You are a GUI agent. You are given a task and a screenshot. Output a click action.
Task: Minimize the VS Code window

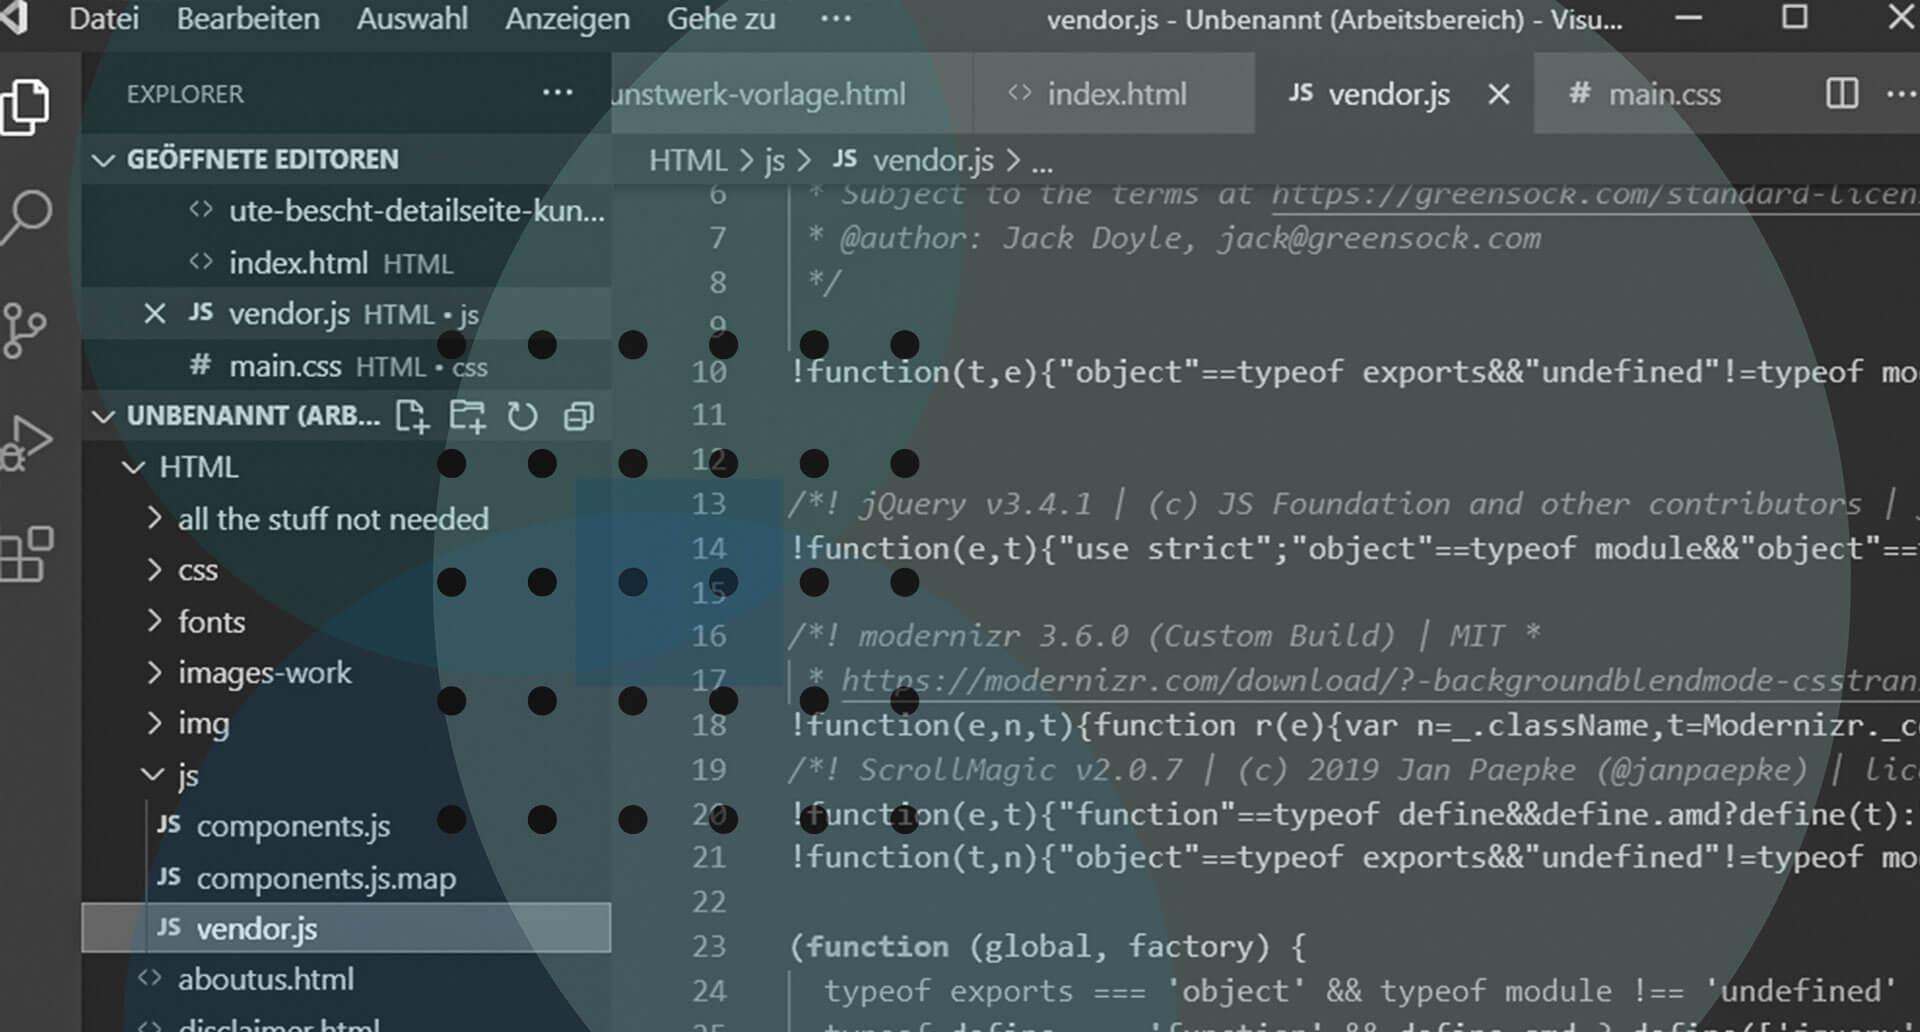1689,18
